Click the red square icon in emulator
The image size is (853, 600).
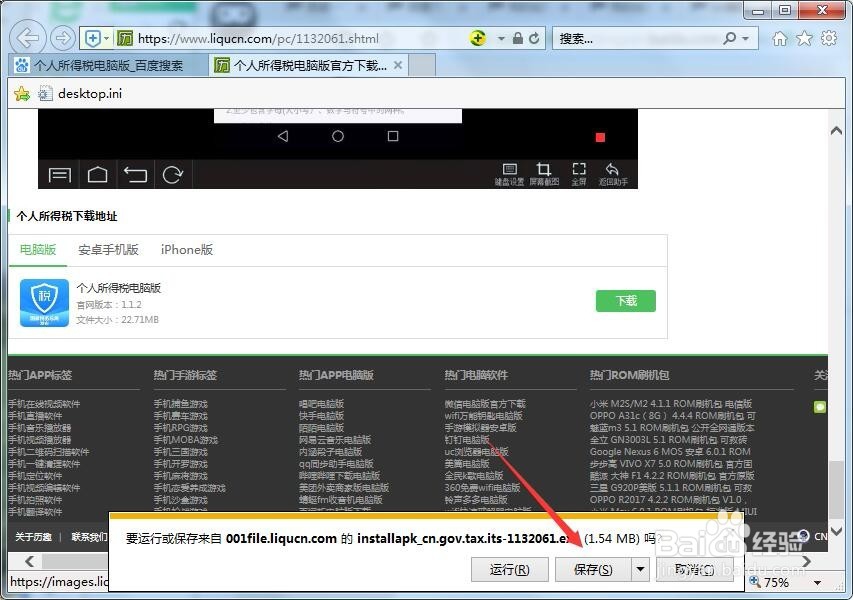point(600,137)
